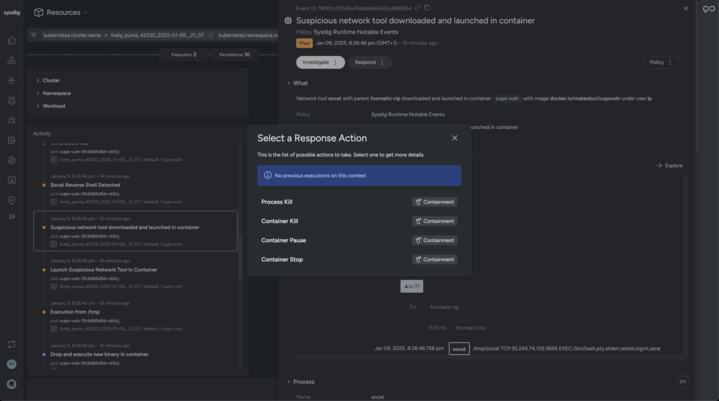Open the Threats bug icon in sidebar
Screen dimensions: 719x401
click(x=11, y=121)
